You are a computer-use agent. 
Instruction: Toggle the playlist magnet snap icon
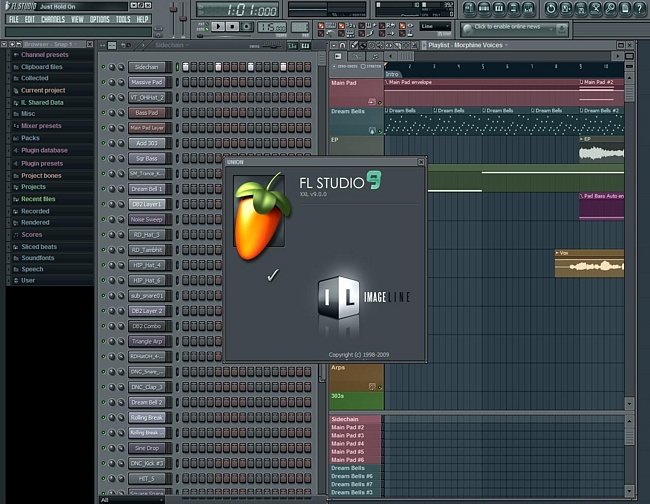[342, 45]
